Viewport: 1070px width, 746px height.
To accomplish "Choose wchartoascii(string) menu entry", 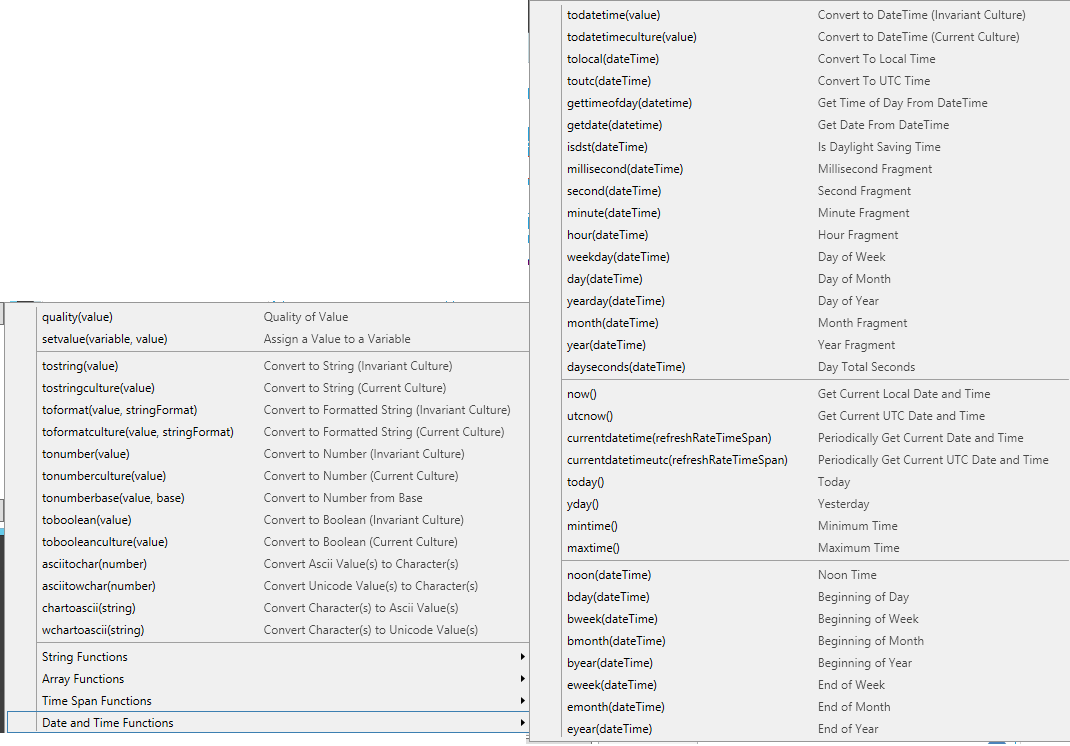I will (93, 630).
